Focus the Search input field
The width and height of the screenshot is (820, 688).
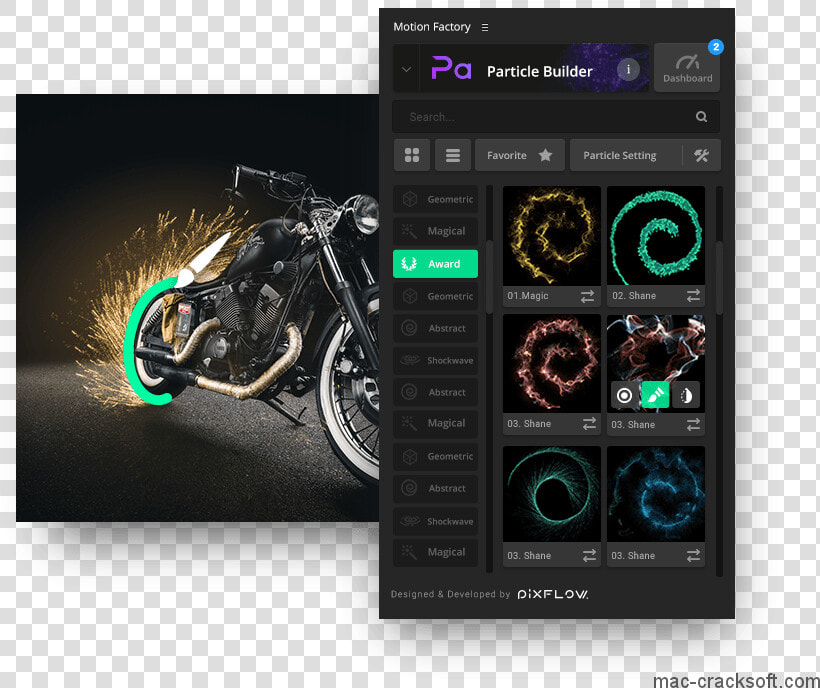point(555,117)
